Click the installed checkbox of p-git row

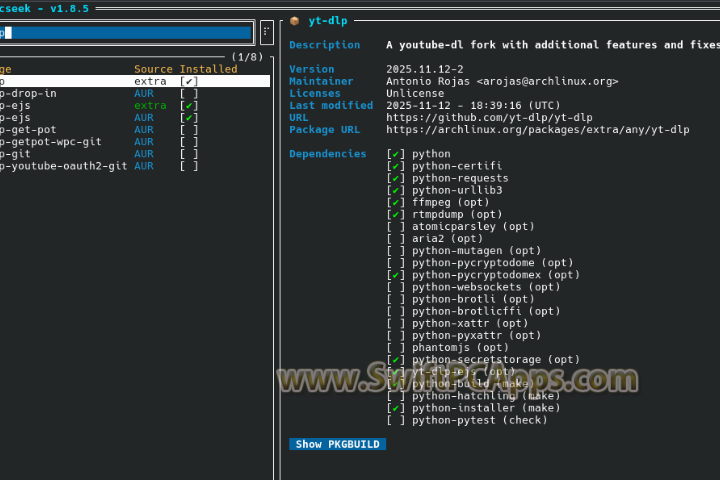coord(189,154)
